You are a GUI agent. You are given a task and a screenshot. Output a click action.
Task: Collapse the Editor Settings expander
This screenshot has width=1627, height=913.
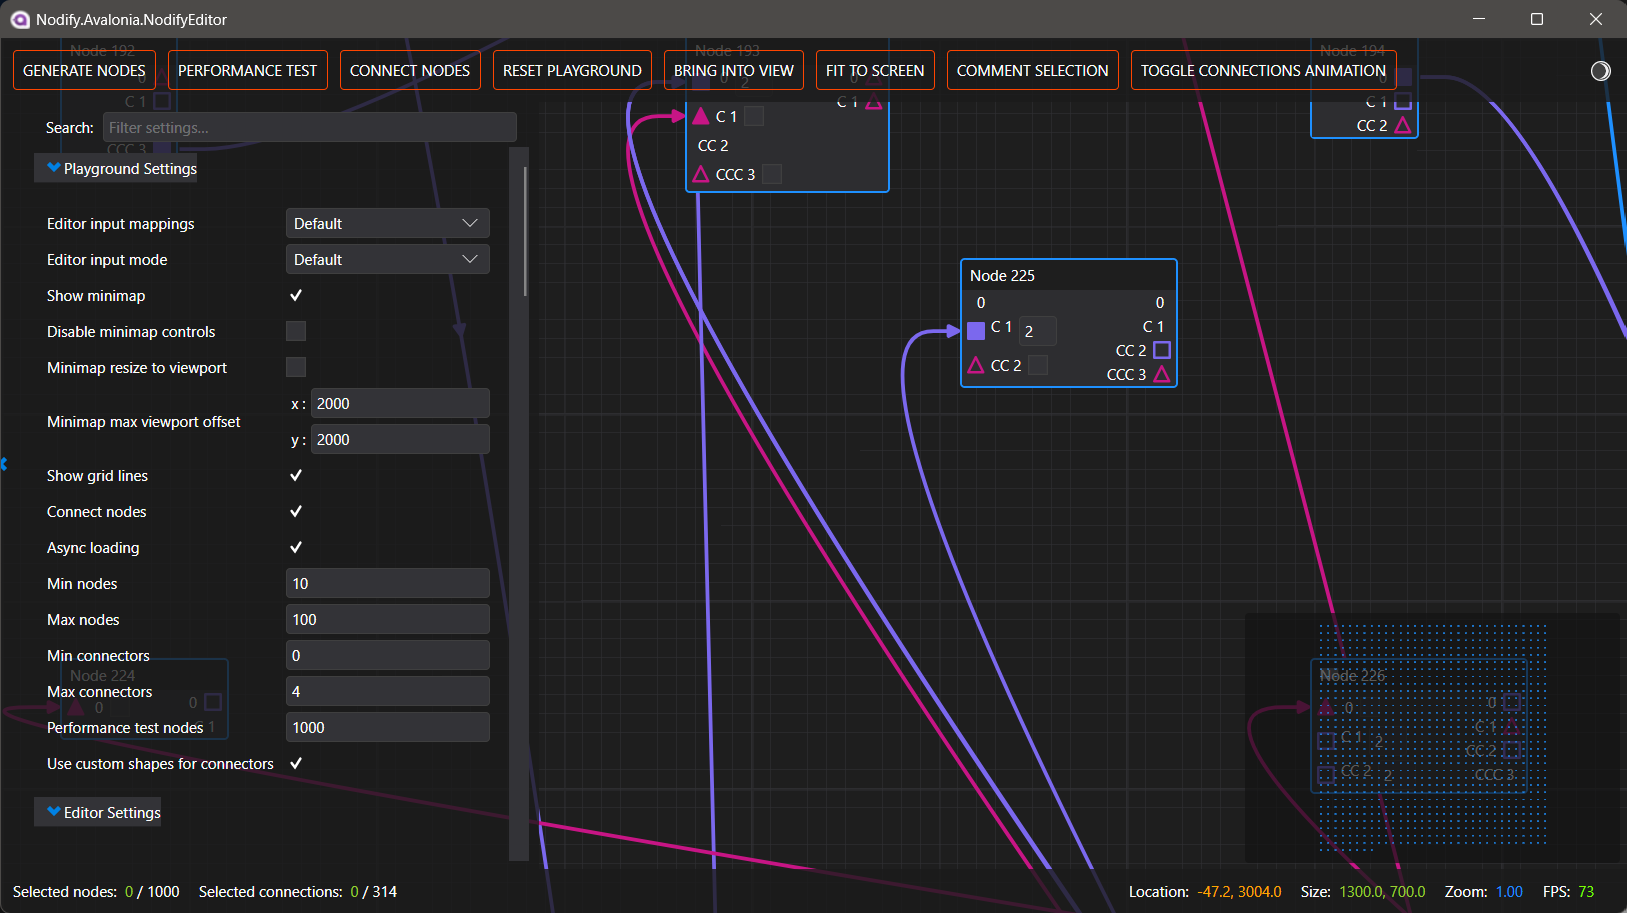click(x=98, y=812)
